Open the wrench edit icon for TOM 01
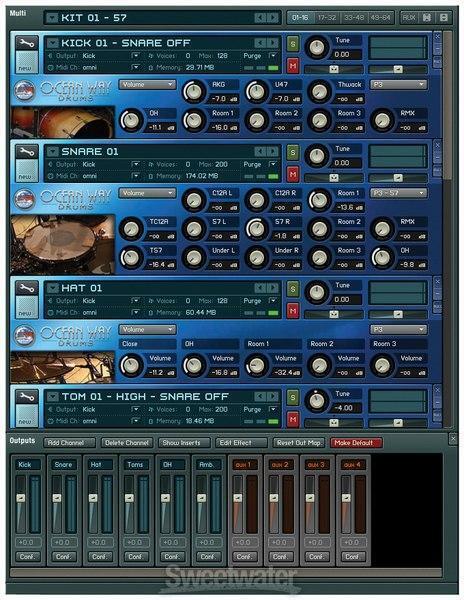 (27, 397)
